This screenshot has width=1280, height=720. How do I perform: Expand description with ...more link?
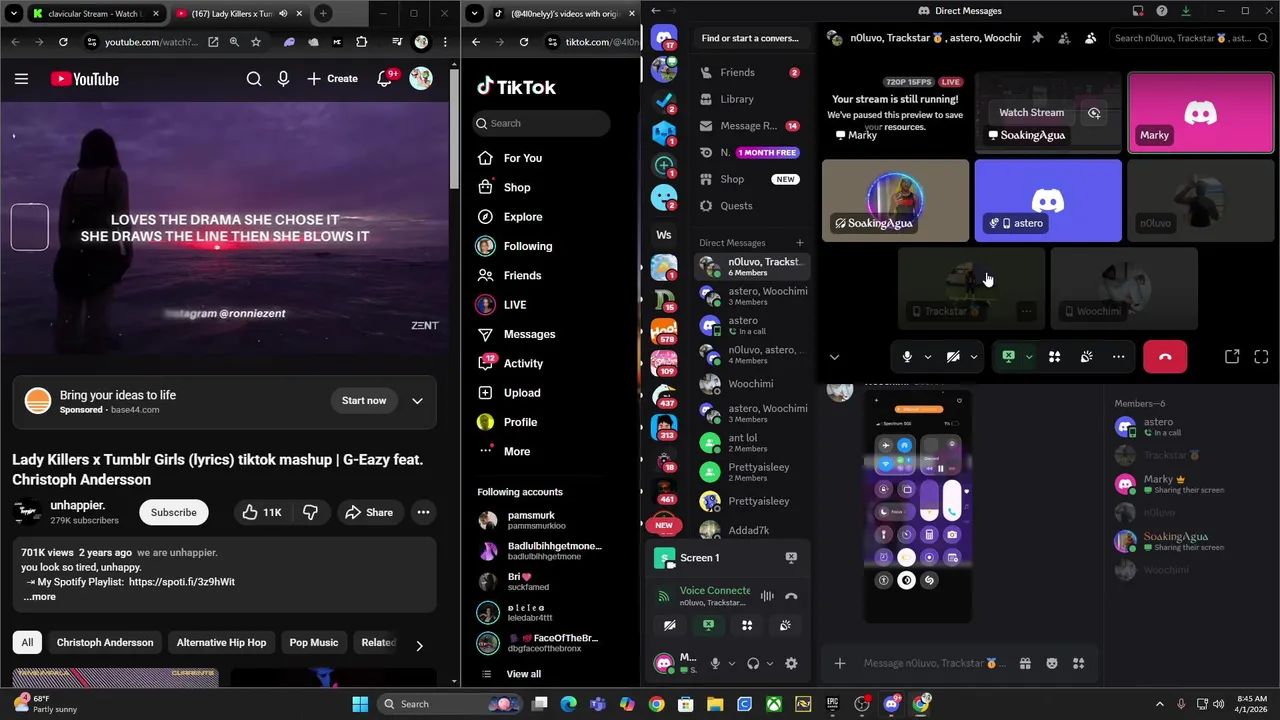[x=40, y=597]
